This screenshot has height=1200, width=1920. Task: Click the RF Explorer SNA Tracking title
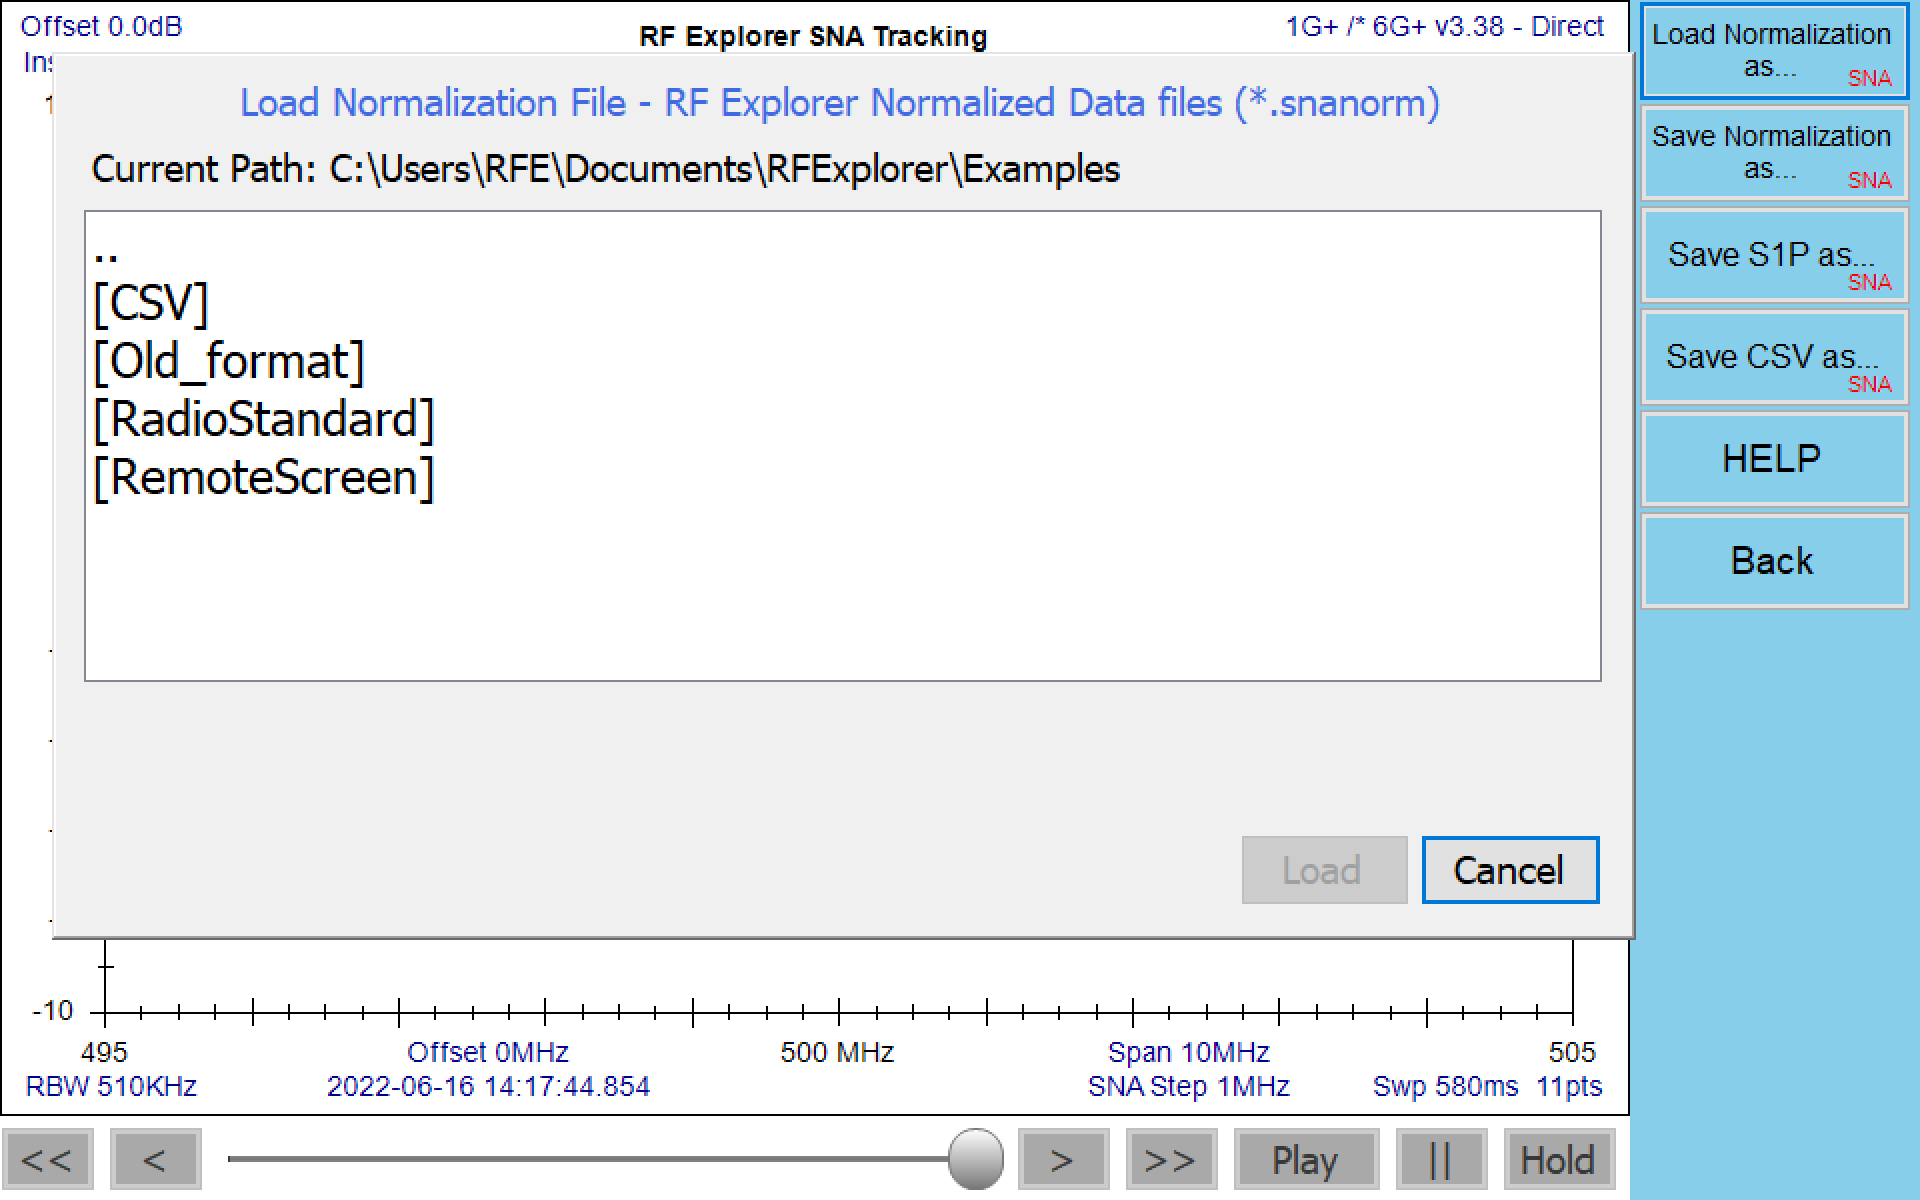click(813, 37)
